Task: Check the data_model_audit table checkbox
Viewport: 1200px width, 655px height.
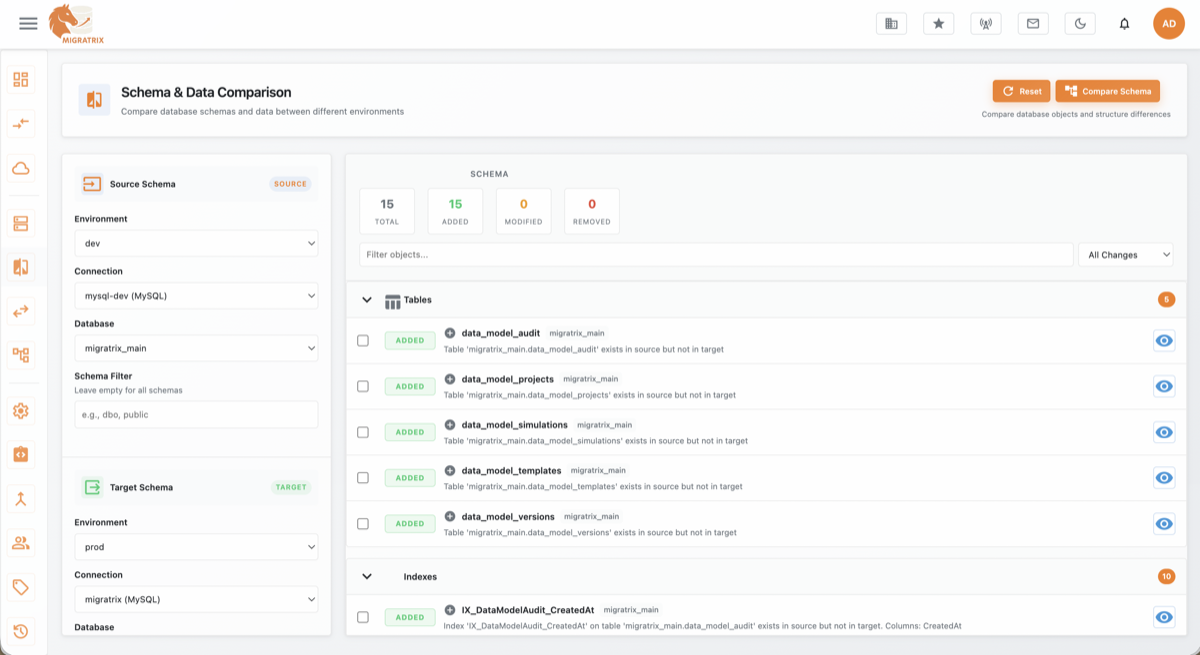Action: (x=363, y=341)
